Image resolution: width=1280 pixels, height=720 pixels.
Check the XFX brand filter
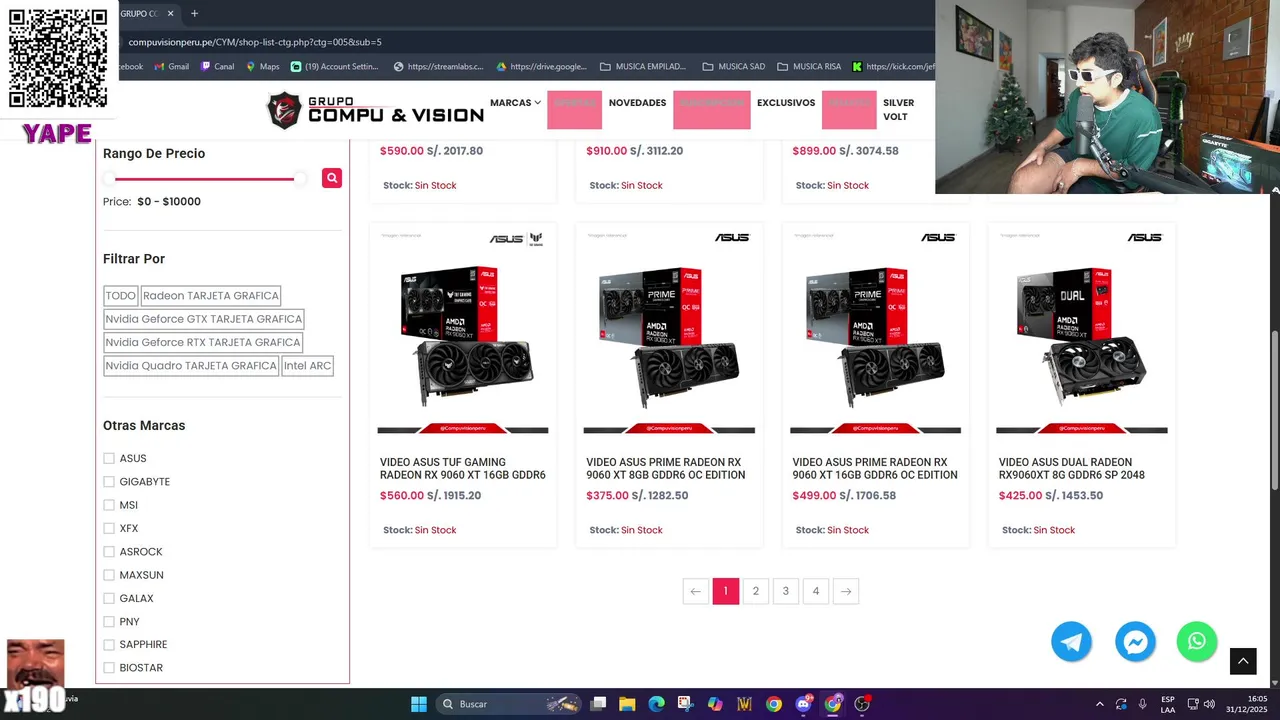(x=109, y=528)
